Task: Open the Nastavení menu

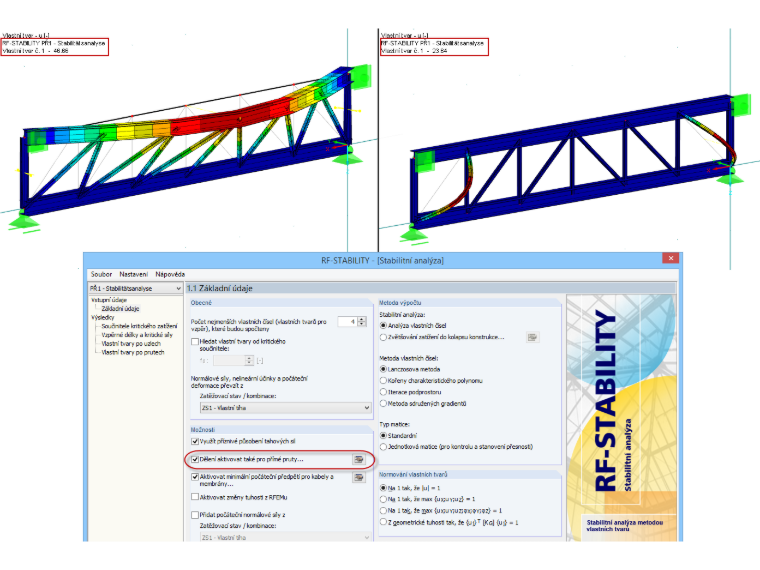Action: (x=133, y=274)
